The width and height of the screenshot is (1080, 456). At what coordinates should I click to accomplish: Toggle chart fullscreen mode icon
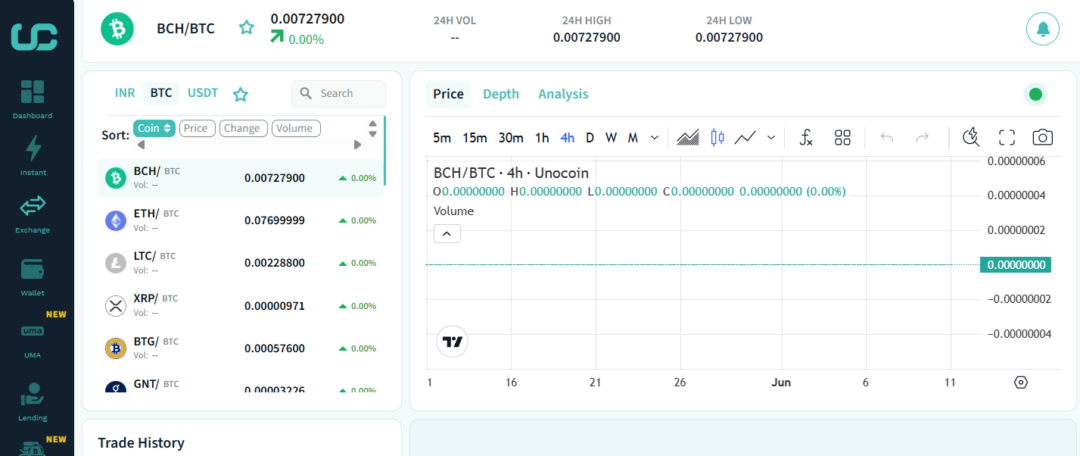(1007, 138)
